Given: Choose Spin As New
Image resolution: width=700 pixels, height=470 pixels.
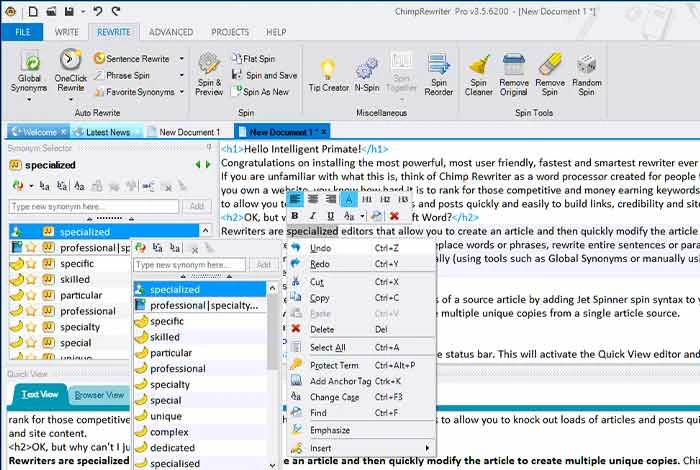Looking at the screenshot, I should click(x=261, y=92).
